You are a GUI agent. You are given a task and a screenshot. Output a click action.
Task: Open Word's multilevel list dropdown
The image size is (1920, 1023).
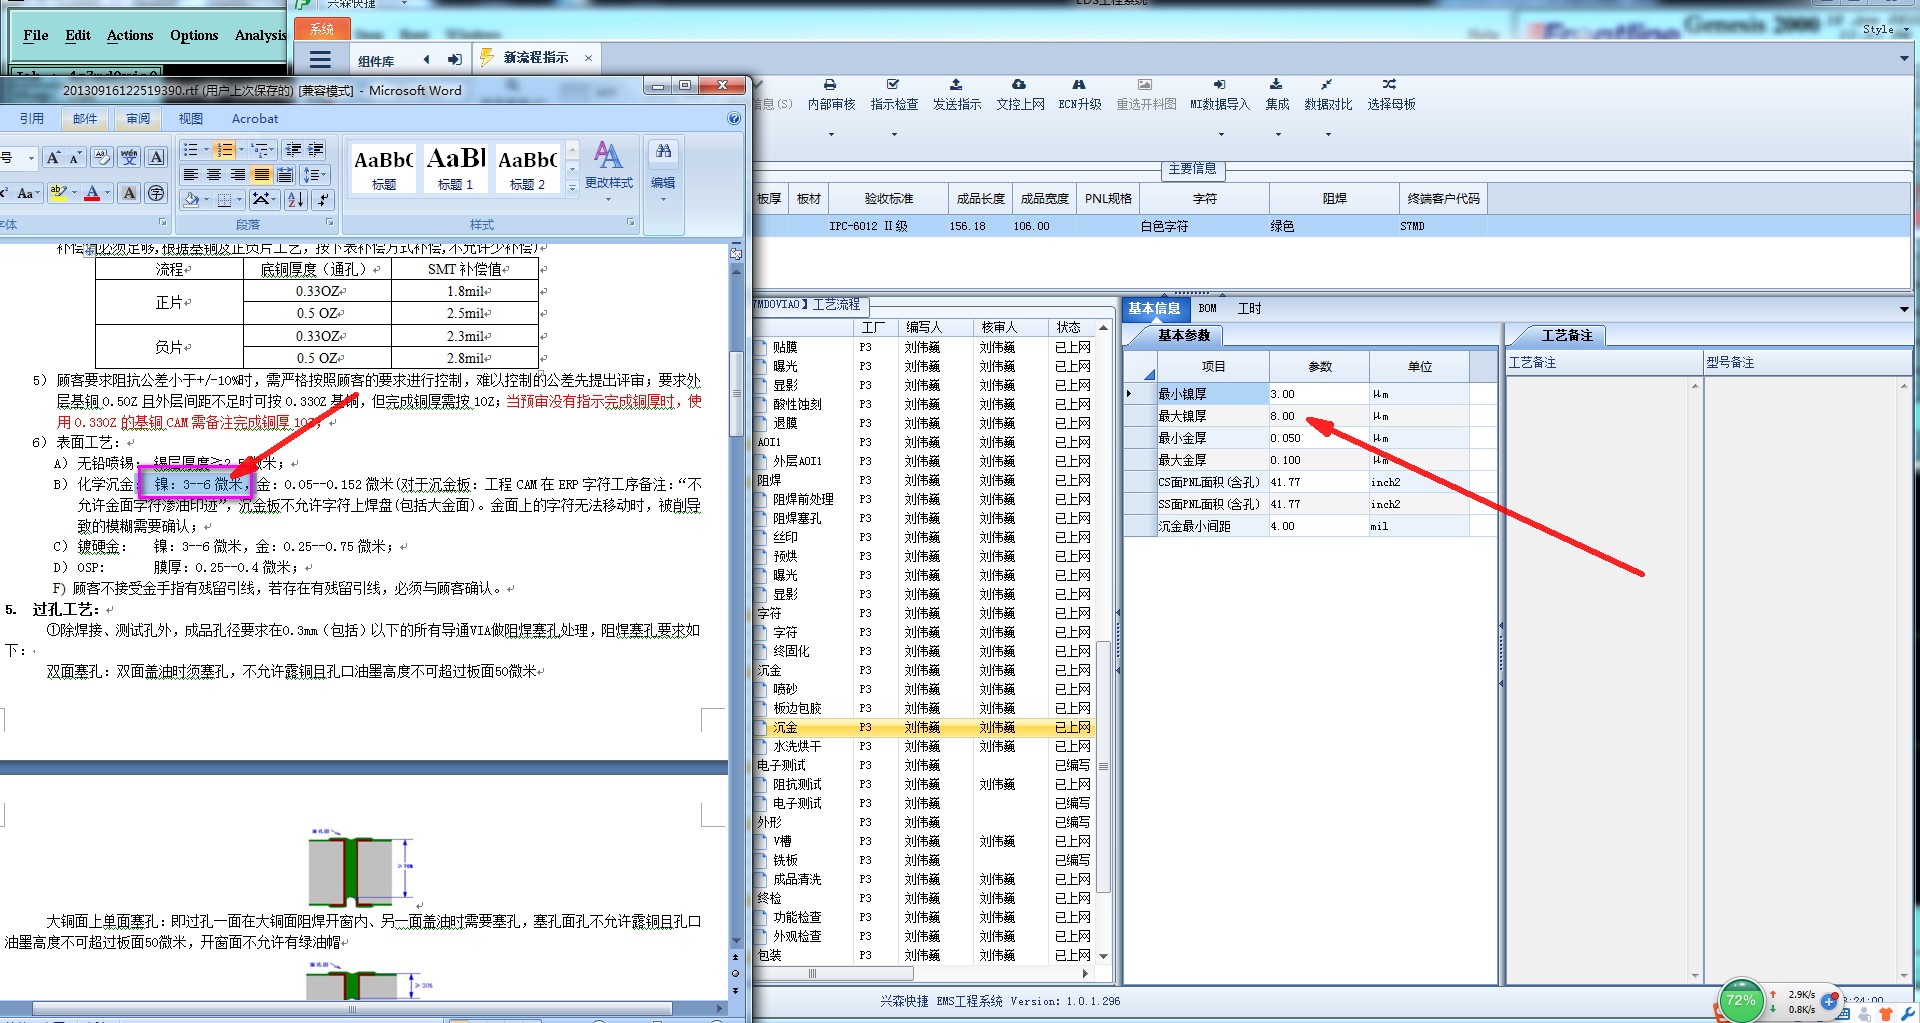tap(262, 150)
